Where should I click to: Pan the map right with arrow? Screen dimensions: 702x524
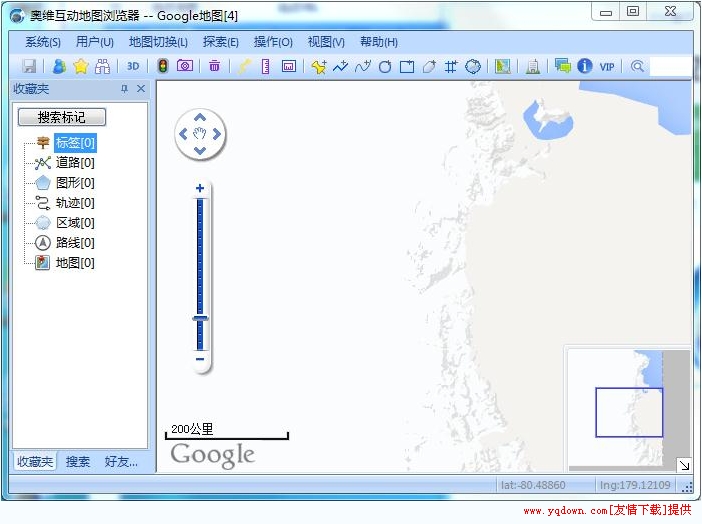217,134
